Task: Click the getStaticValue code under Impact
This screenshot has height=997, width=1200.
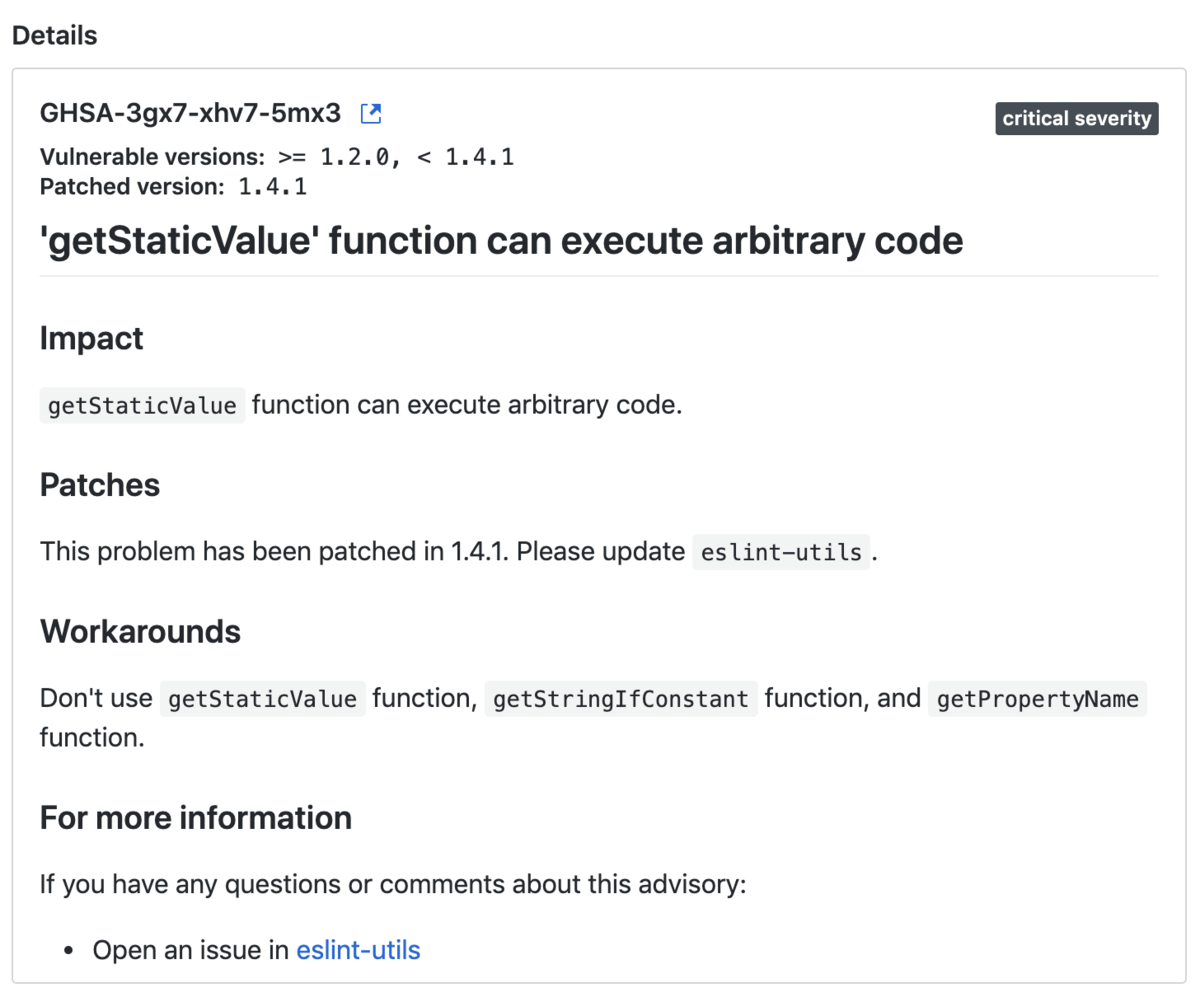Action: pyautogui.click(x=142, y=405)
